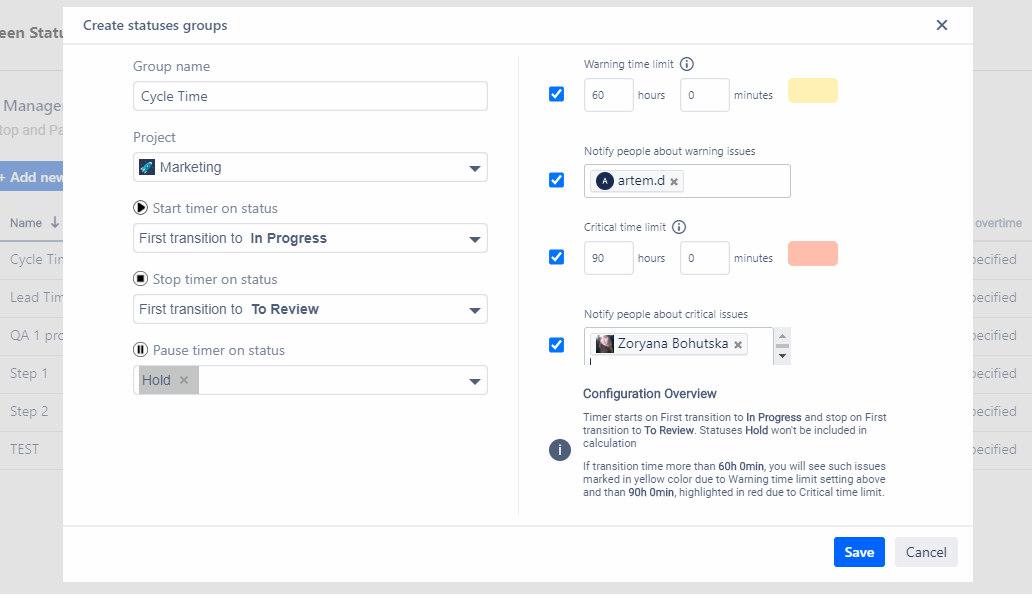Click the play icon beside Start timer

140,208
